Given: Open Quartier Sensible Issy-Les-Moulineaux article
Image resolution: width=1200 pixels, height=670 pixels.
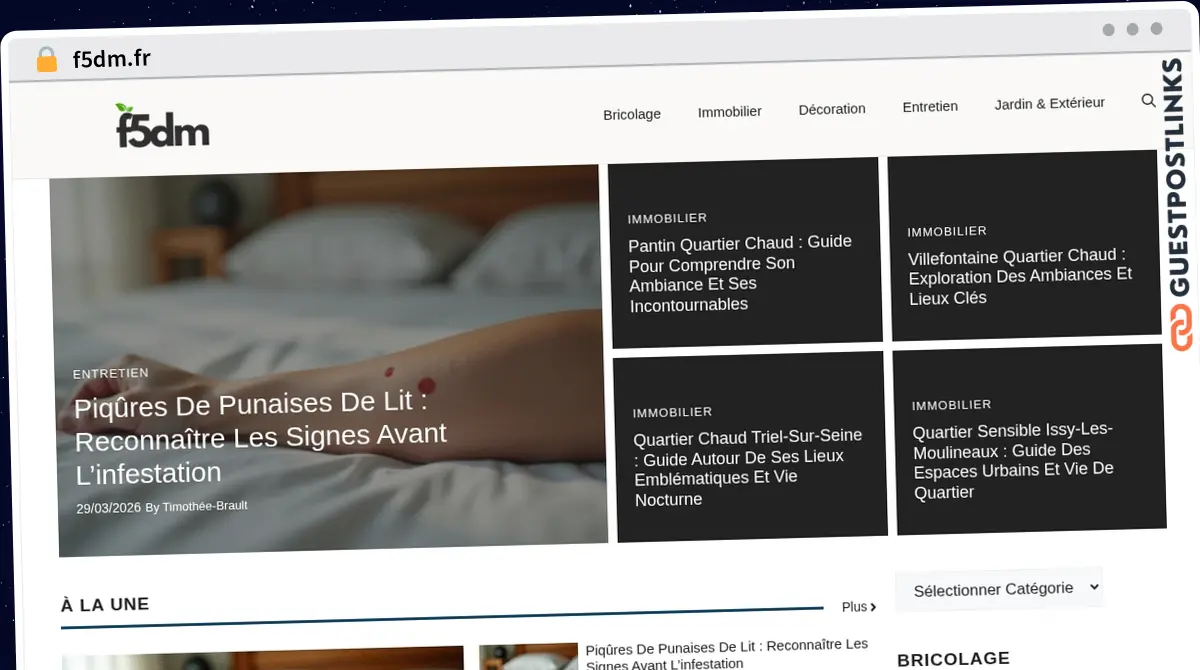Looking at the screenshot, I should point(1014,460).
